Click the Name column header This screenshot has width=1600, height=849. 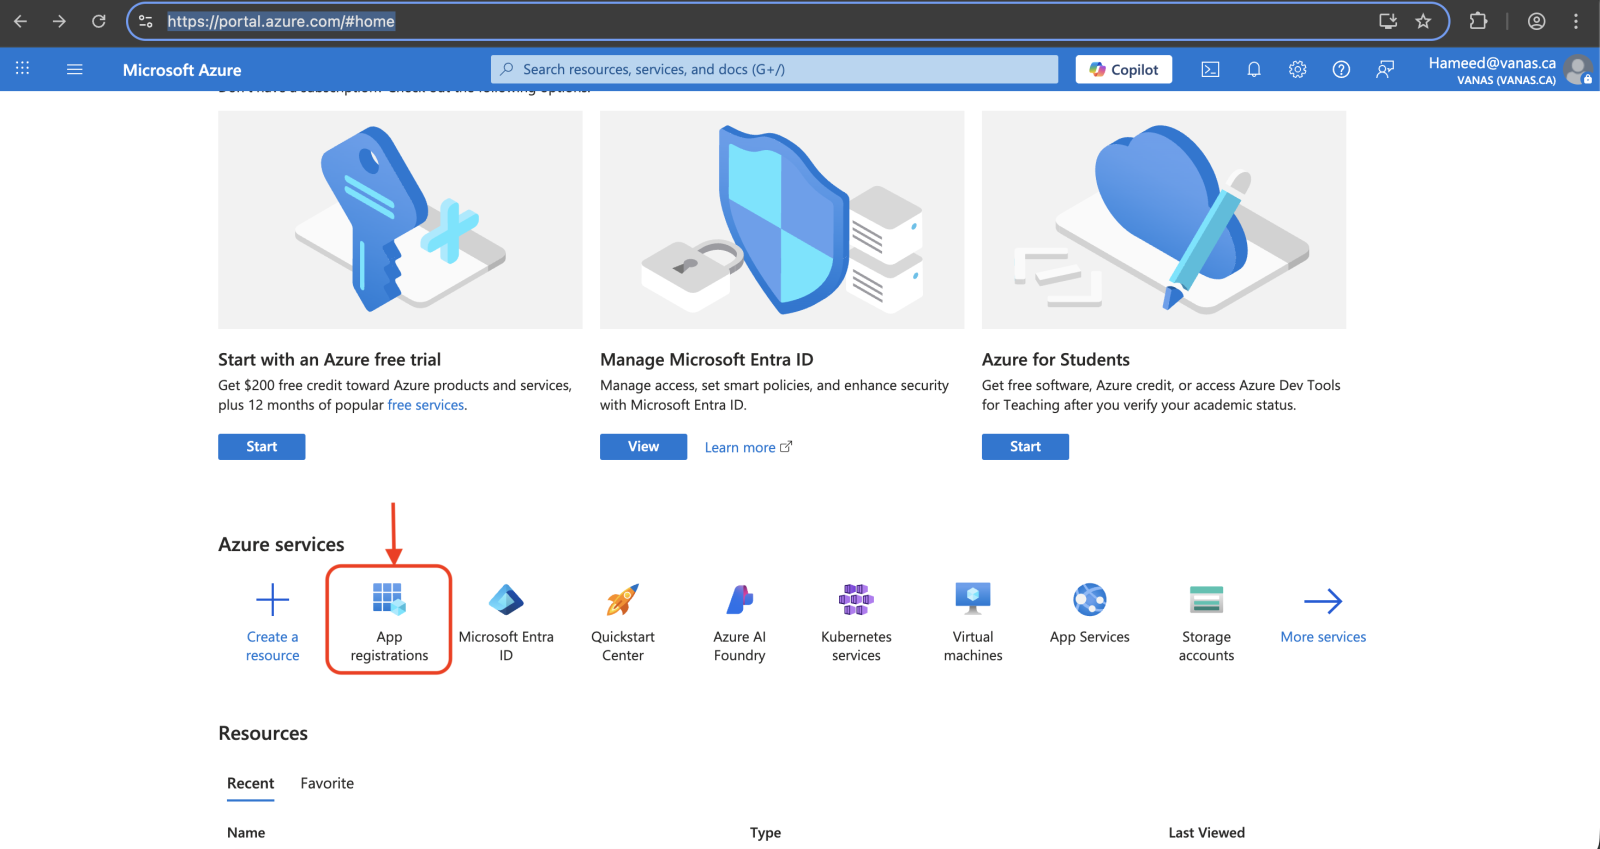pyautogui.click(x=246, y=833)
